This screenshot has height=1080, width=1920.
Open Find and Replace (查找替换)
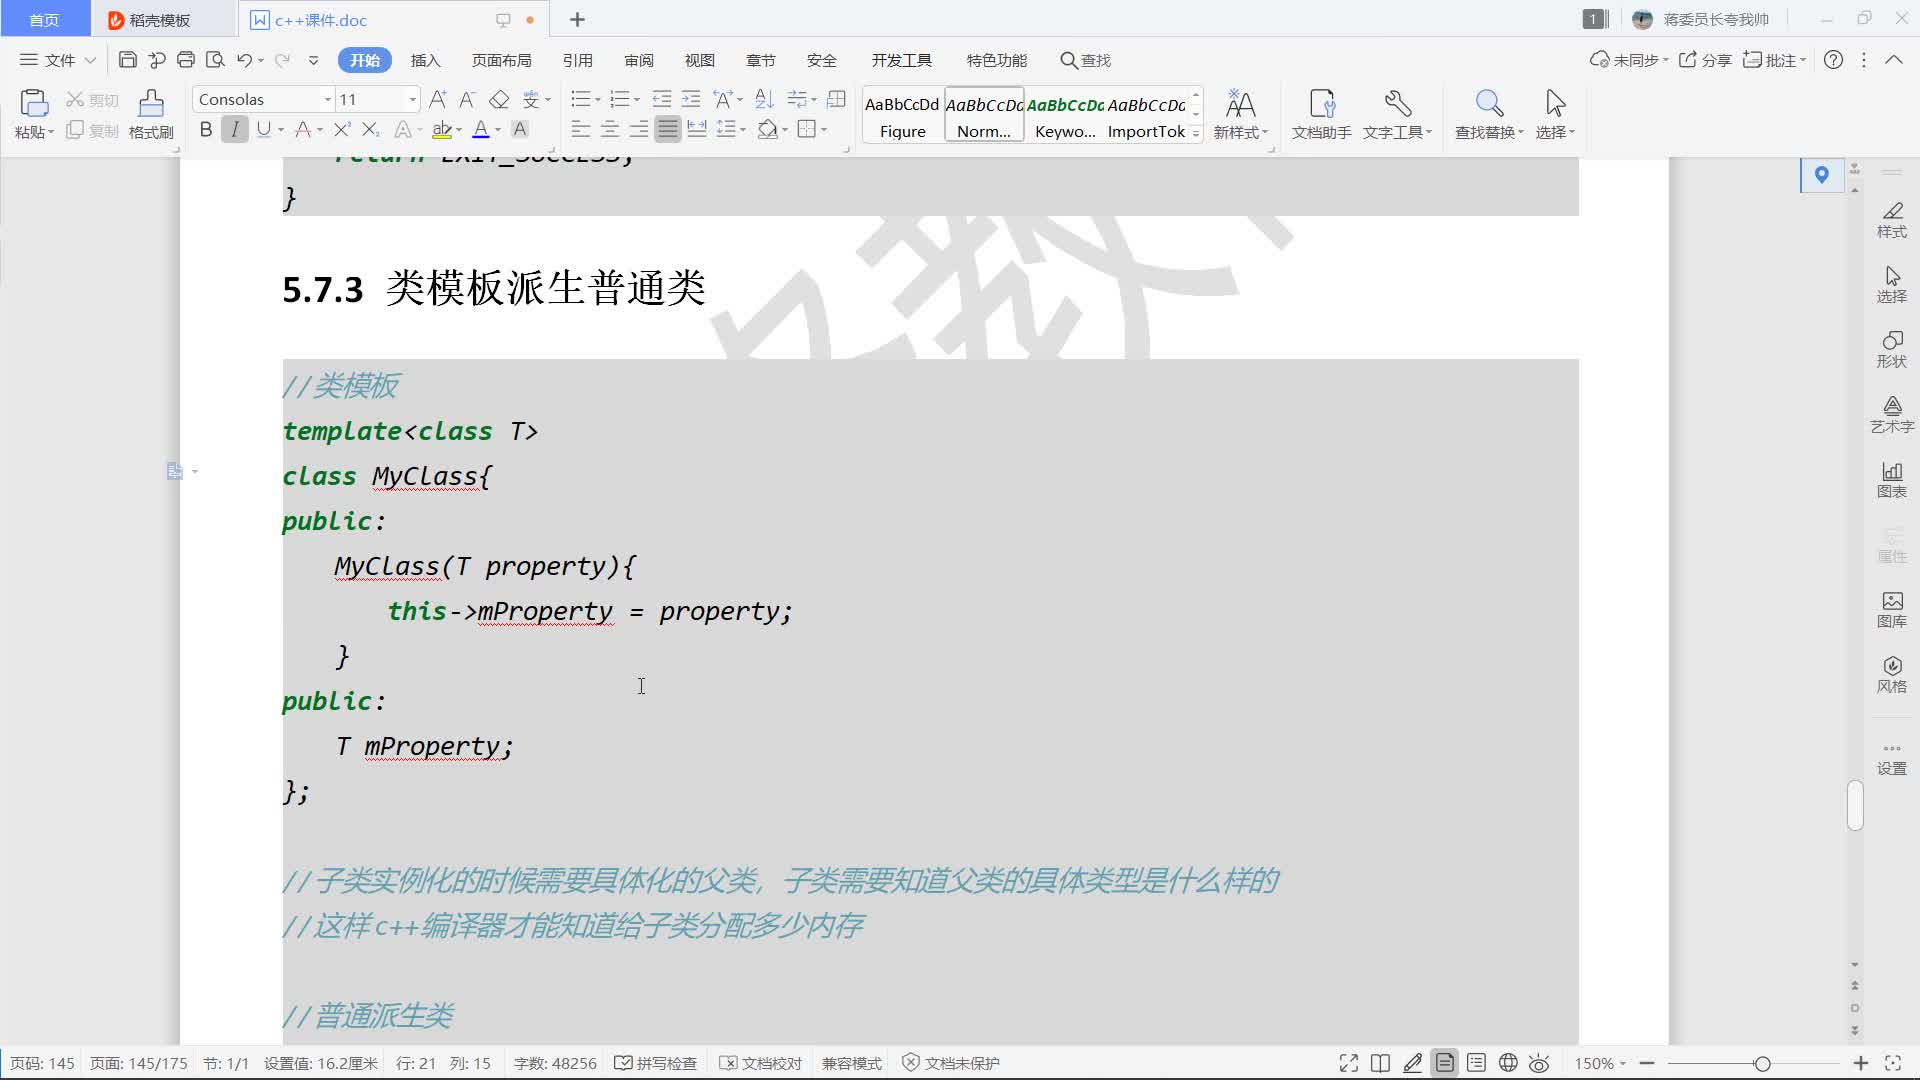[1489, 114]
